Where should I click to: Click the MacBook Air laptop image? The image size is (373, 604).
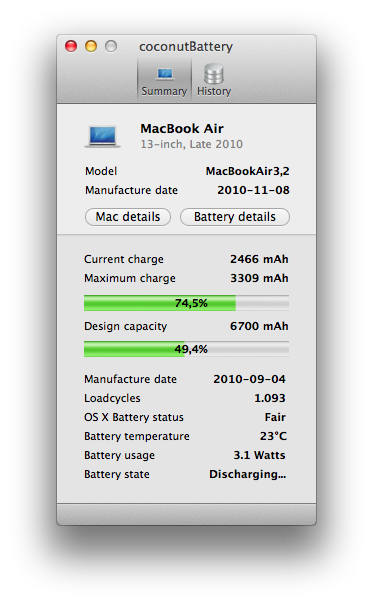(x=102, y=136)
